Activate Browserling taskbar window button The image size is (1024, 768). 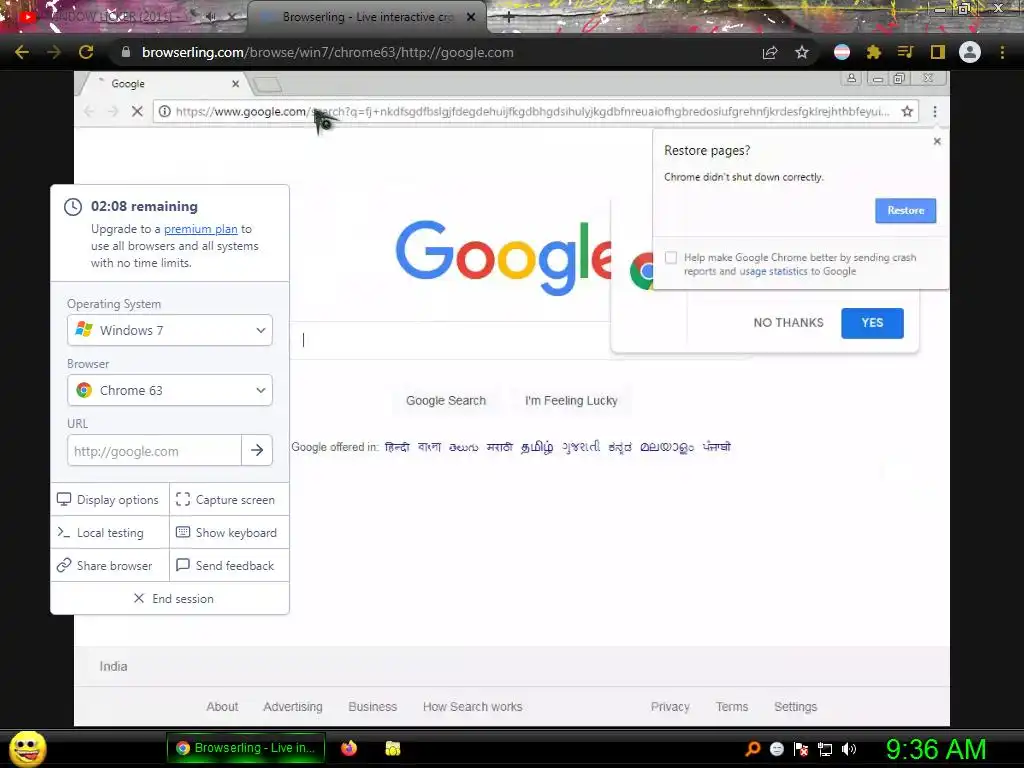click(246, 748)
